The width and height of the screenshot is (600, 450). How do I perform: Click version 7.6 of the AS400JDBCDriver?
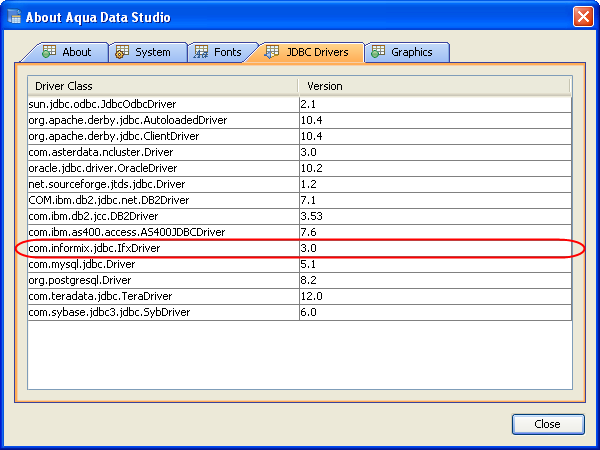308,232
